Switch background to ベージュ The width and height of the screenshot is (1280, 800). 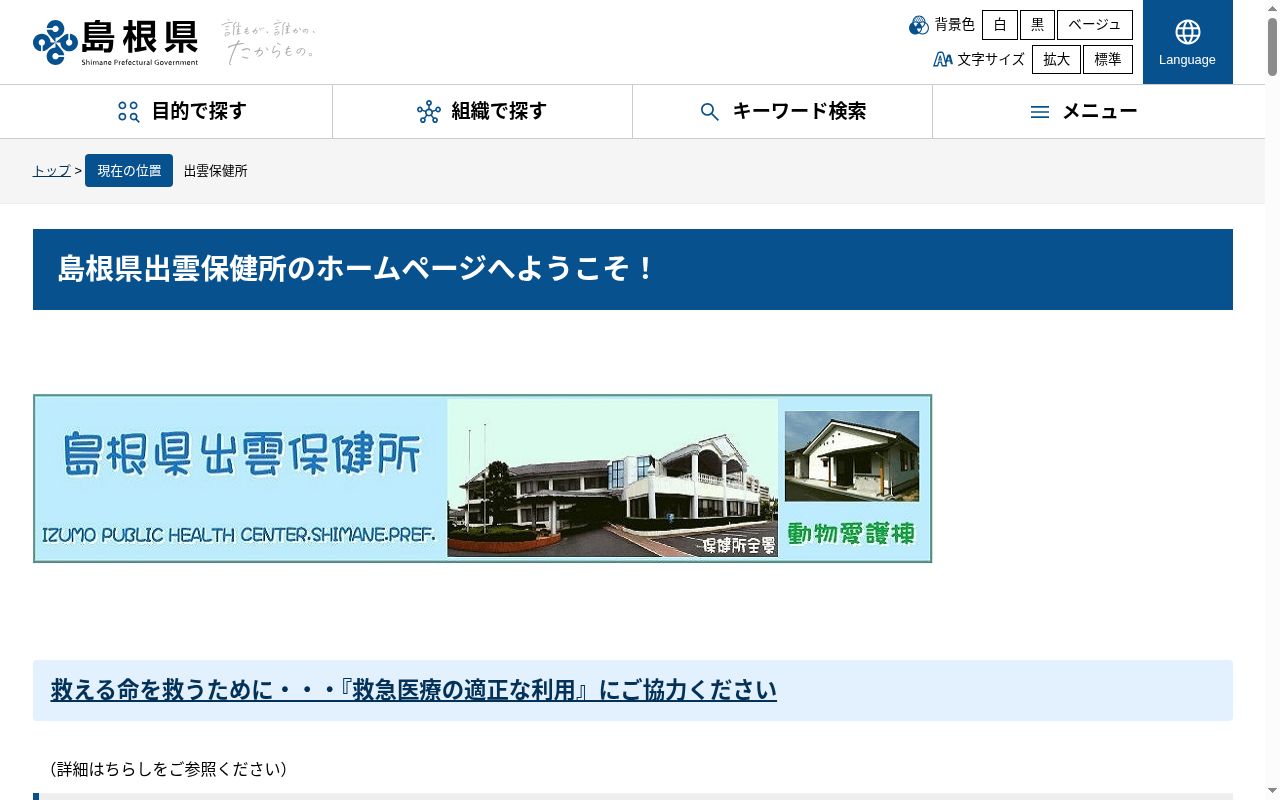(1095, 25)
